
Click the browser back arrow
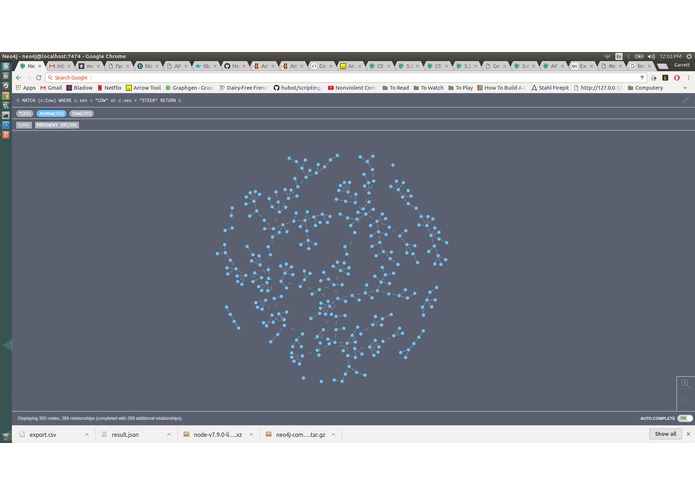[x=18, y=78]
